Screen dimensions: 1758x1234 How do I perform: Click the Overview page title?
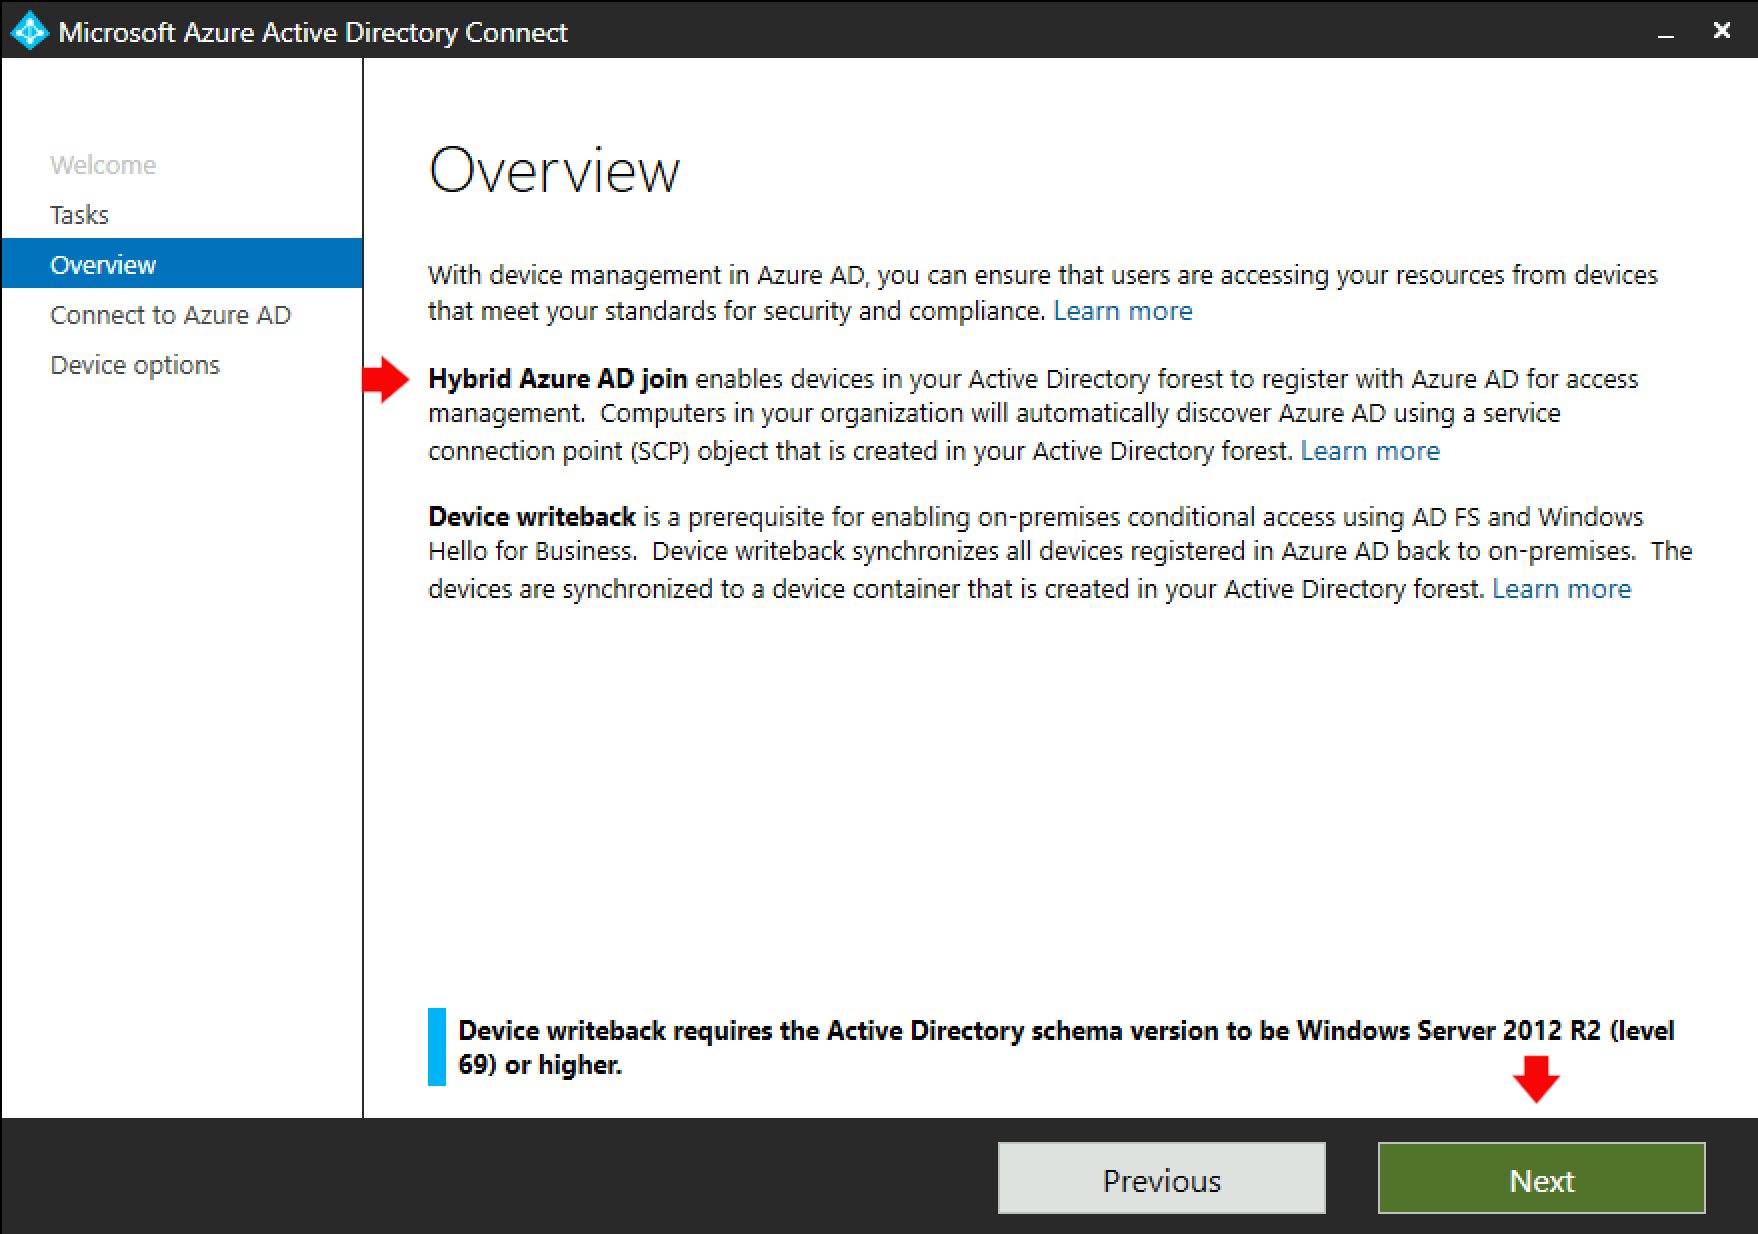(x=554, y=170)
